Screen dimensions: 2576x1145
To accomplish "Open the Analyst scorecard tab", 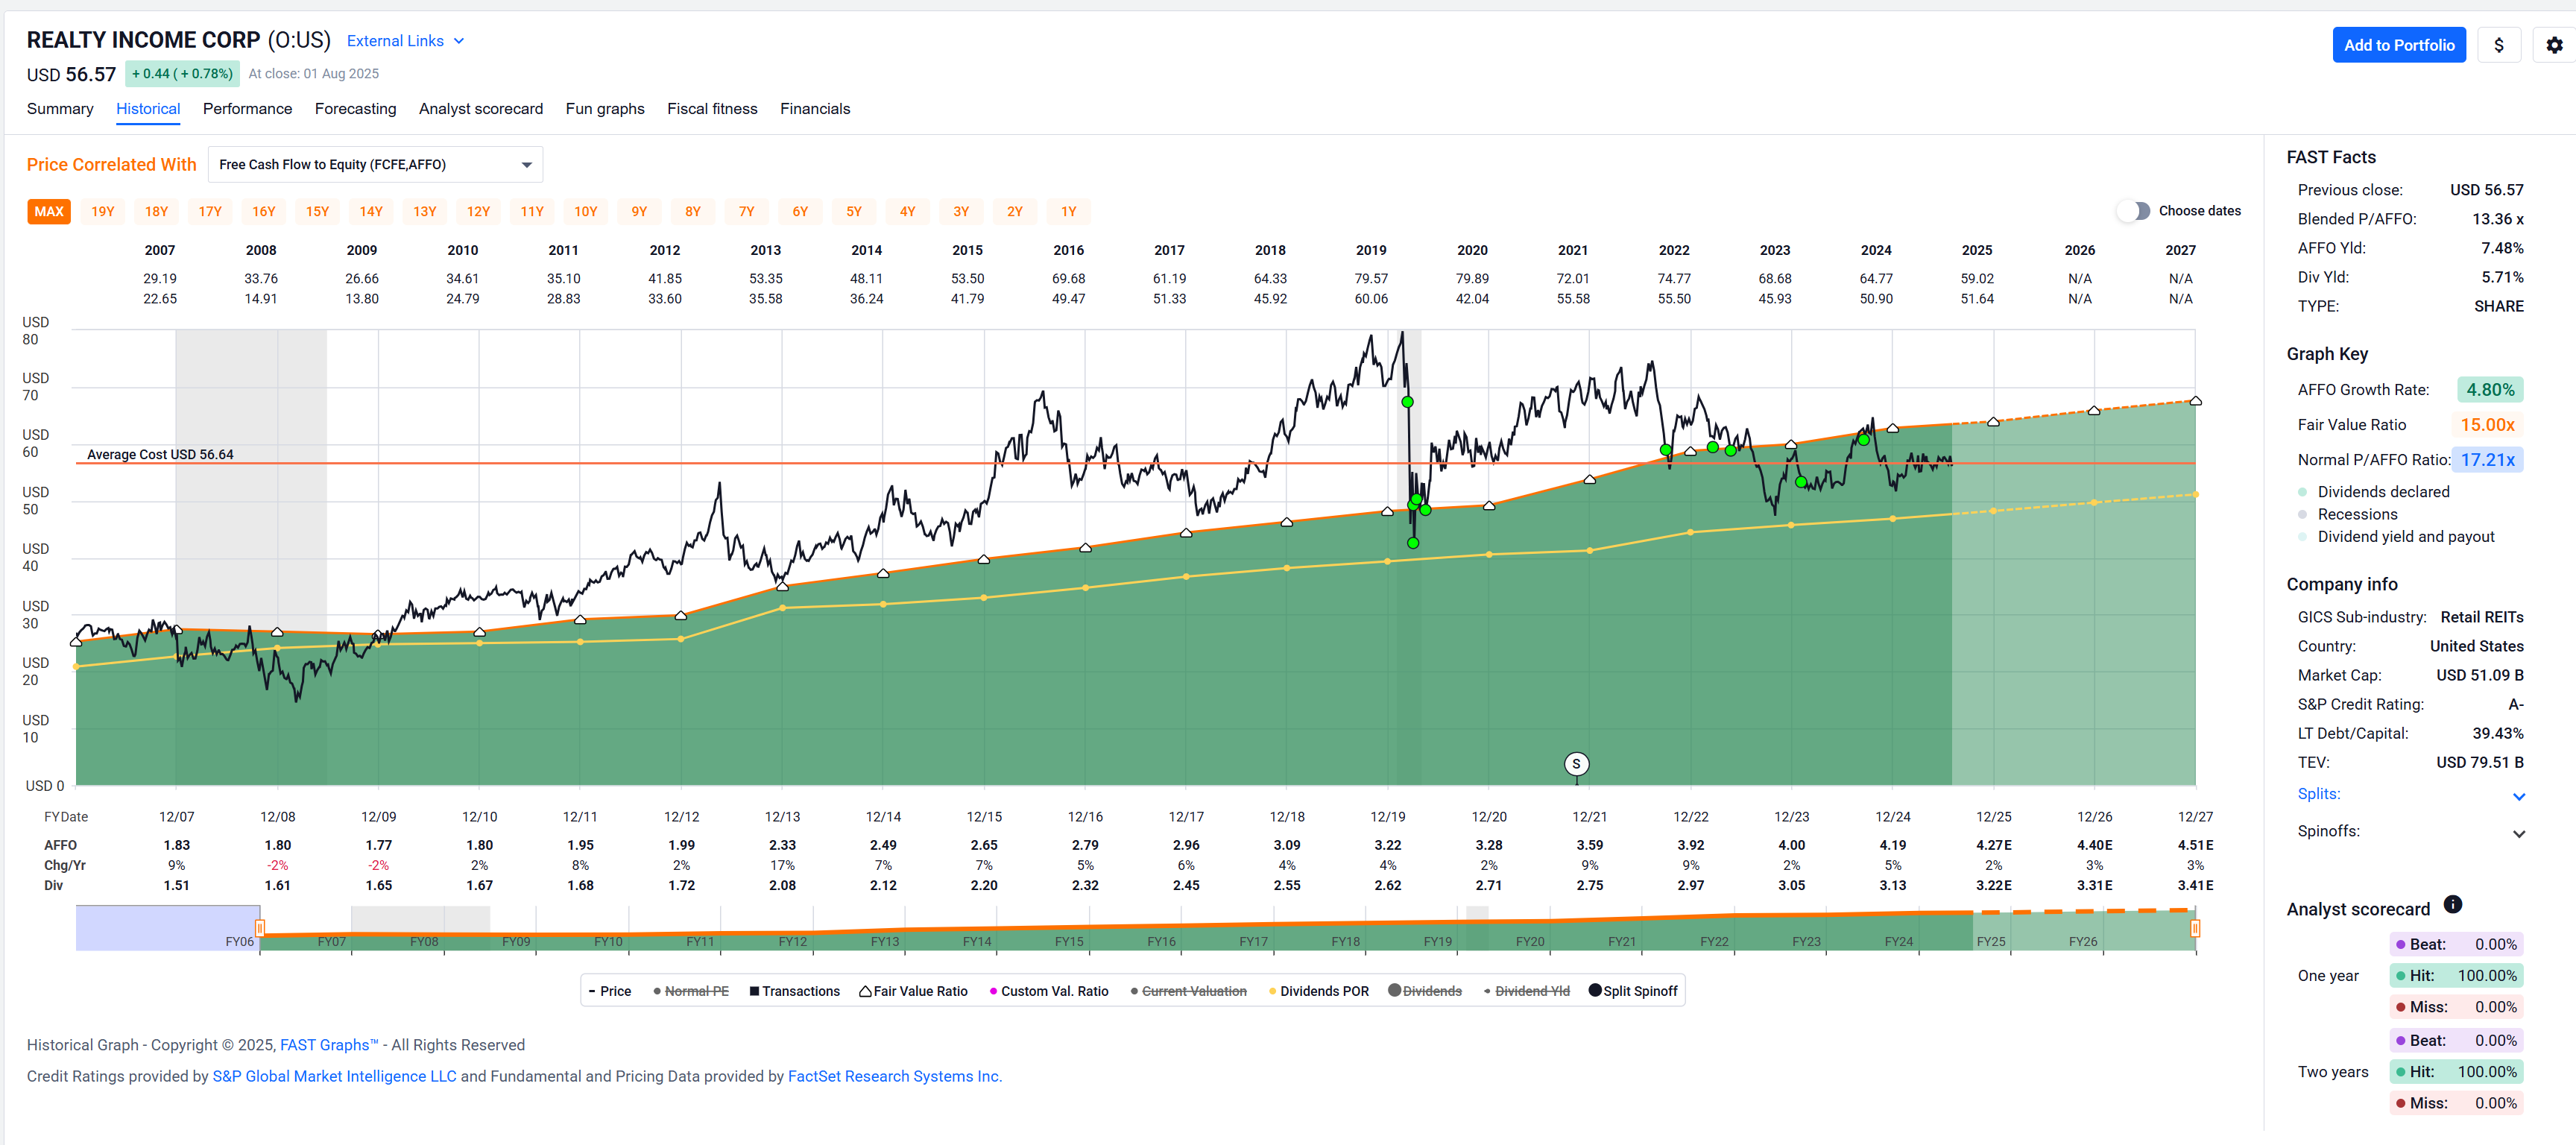I will pos(481,109).
